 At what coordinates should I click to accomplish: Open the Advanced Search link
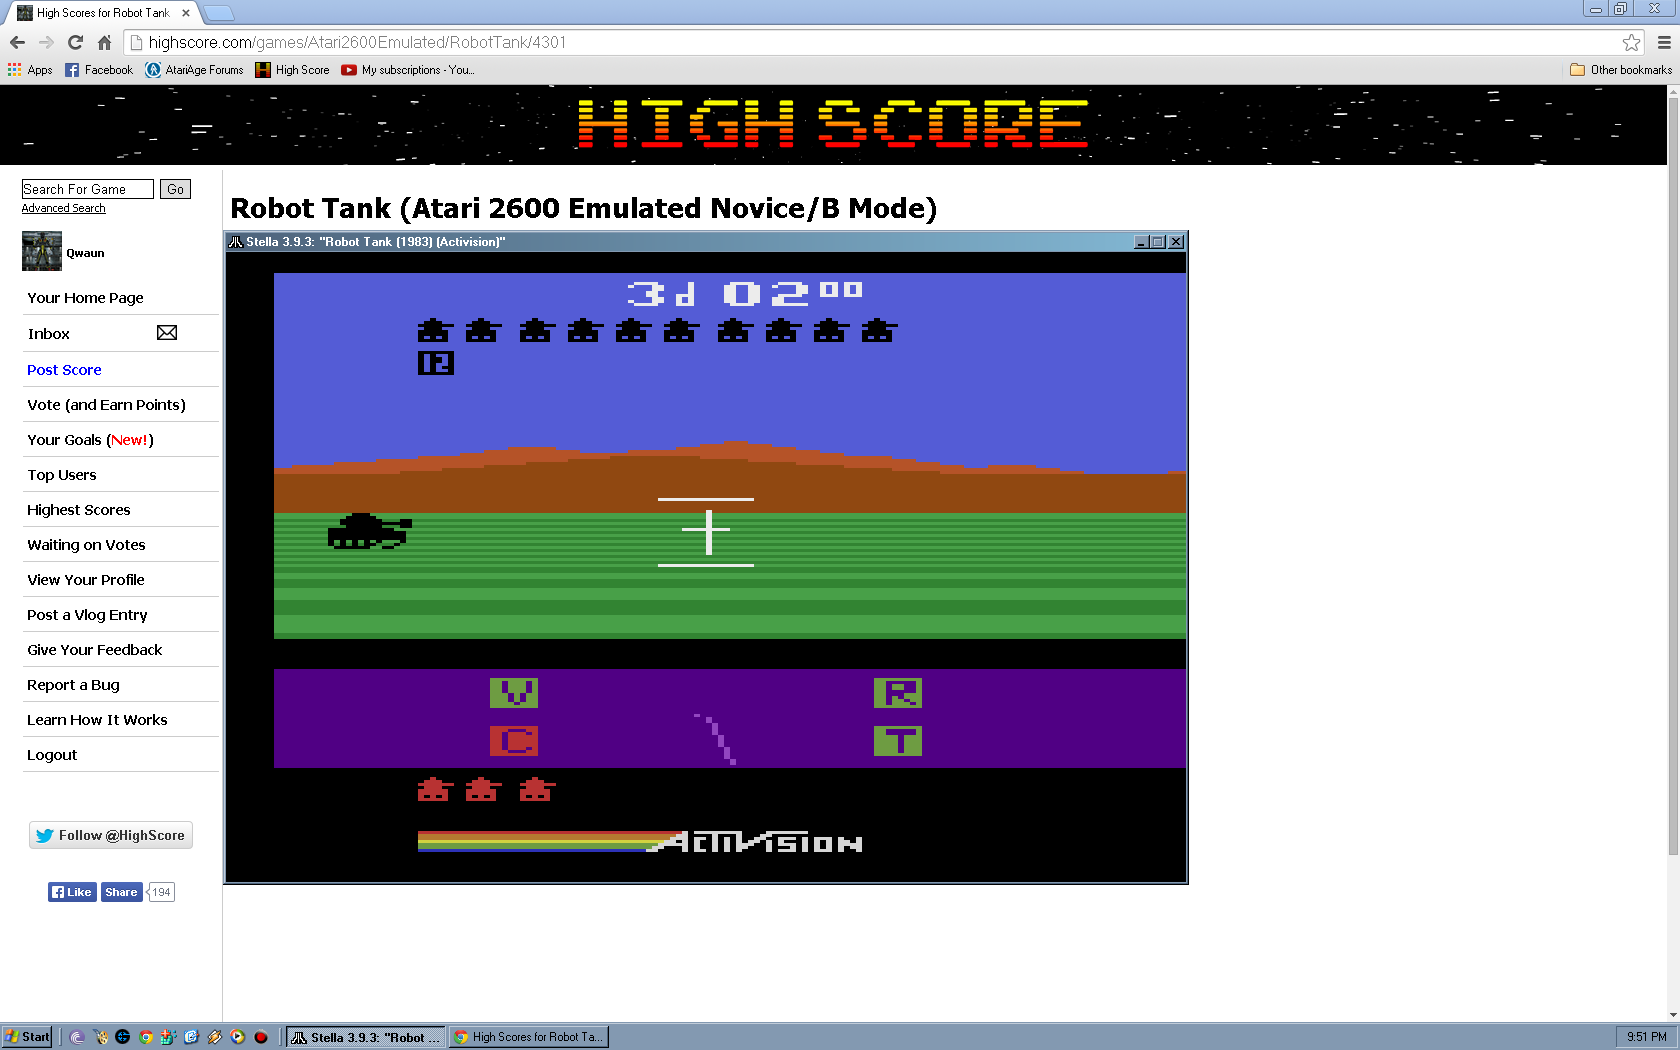(64, 208)
